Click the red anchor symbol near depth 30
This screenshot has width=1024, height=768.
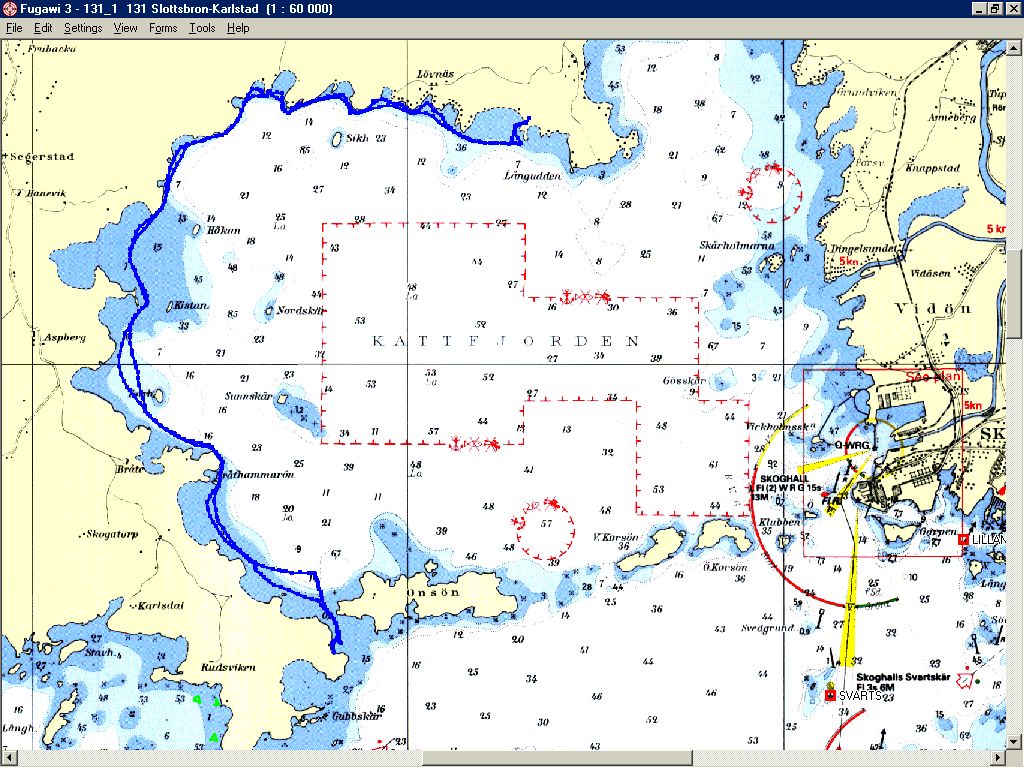568,297
